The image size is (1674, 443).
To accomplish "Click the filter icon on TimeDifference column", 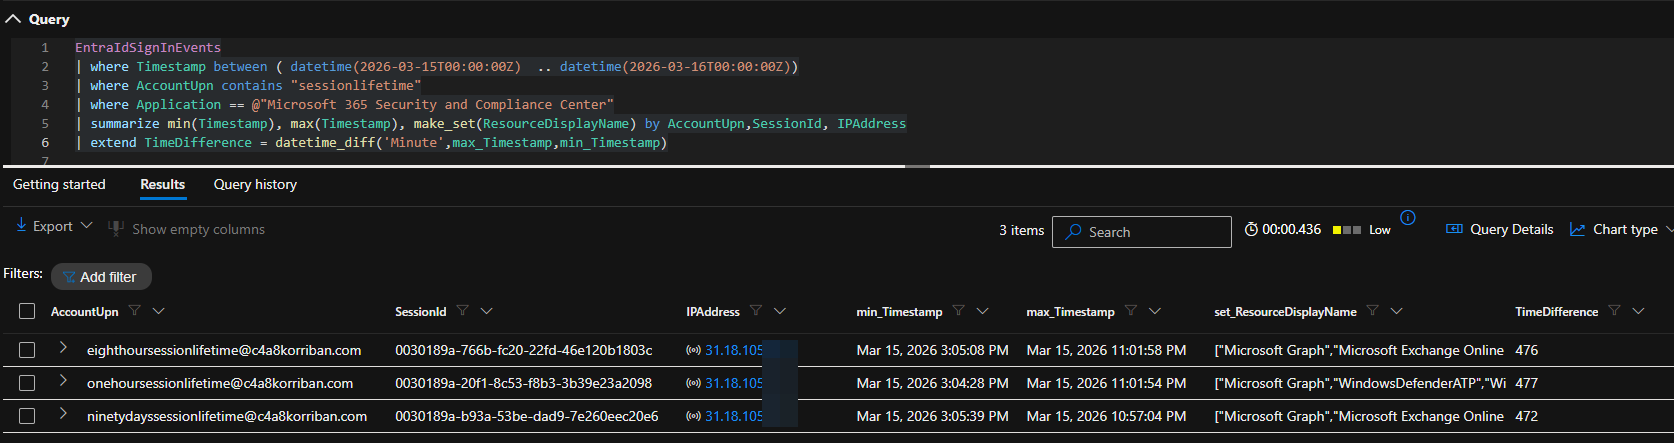I will point(1614,311).
